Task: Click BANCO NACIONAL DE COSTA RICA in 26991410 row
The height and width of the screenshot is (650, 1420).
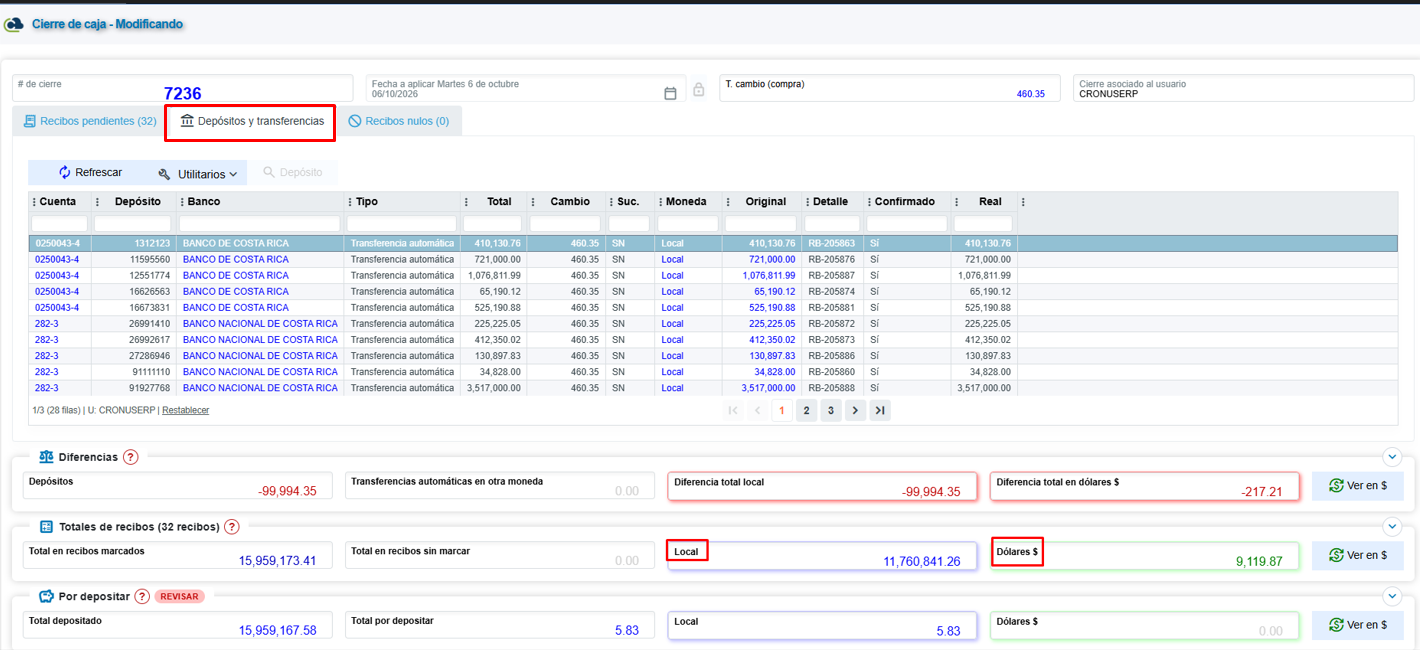Action: tap(260, 324)
